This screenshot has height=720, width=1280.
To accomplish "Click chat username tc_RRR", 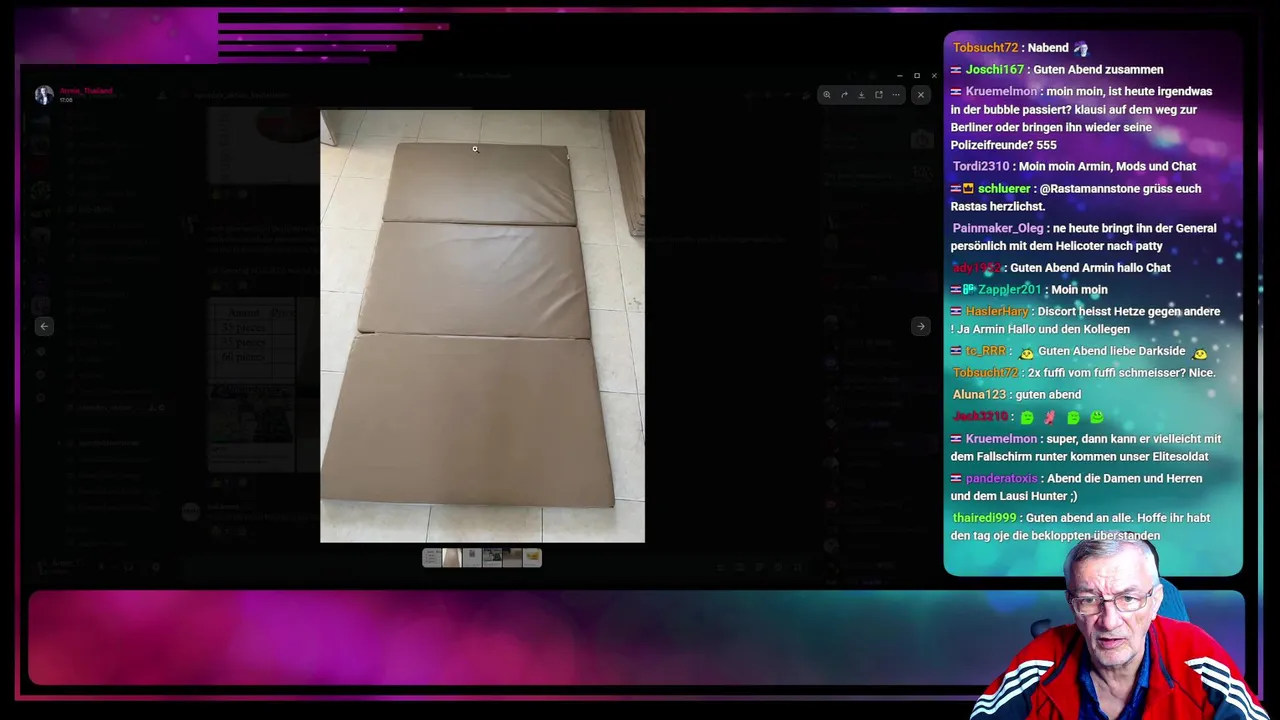I will pyautogui.click(x=986, y=352).
